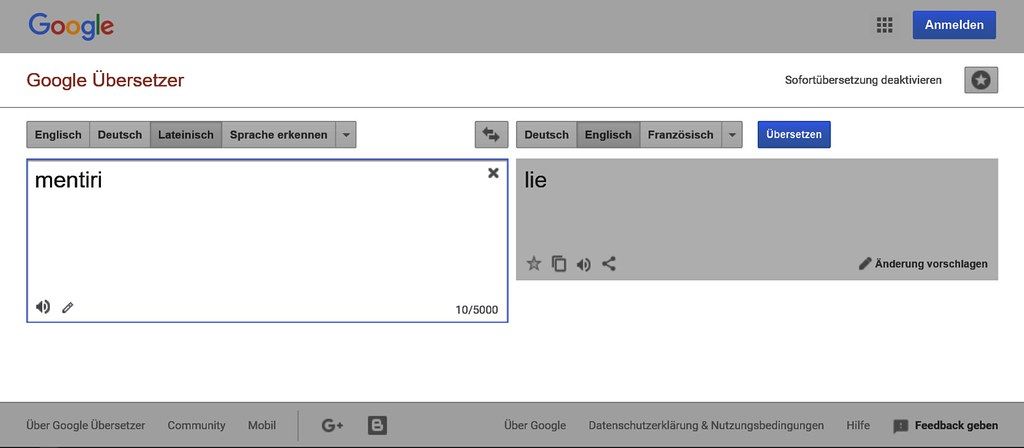Click the translated word lie
This screenshot has width=1024, height=448.
coord(536,180)
